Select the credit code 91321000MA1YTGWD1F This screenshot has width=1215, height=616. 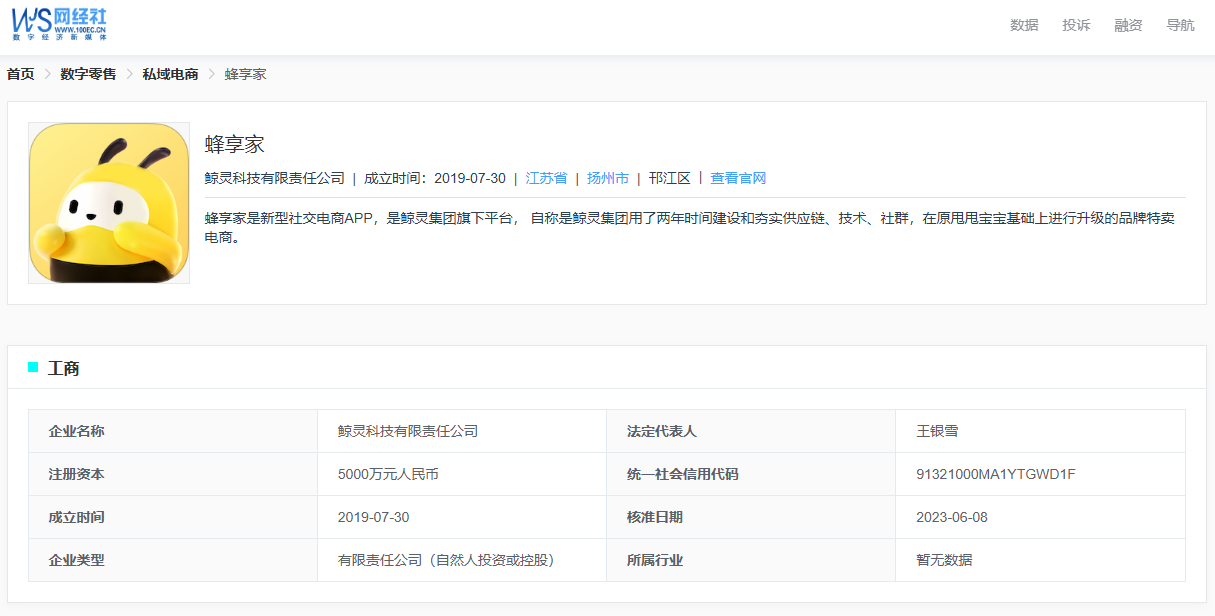(995, 474)
